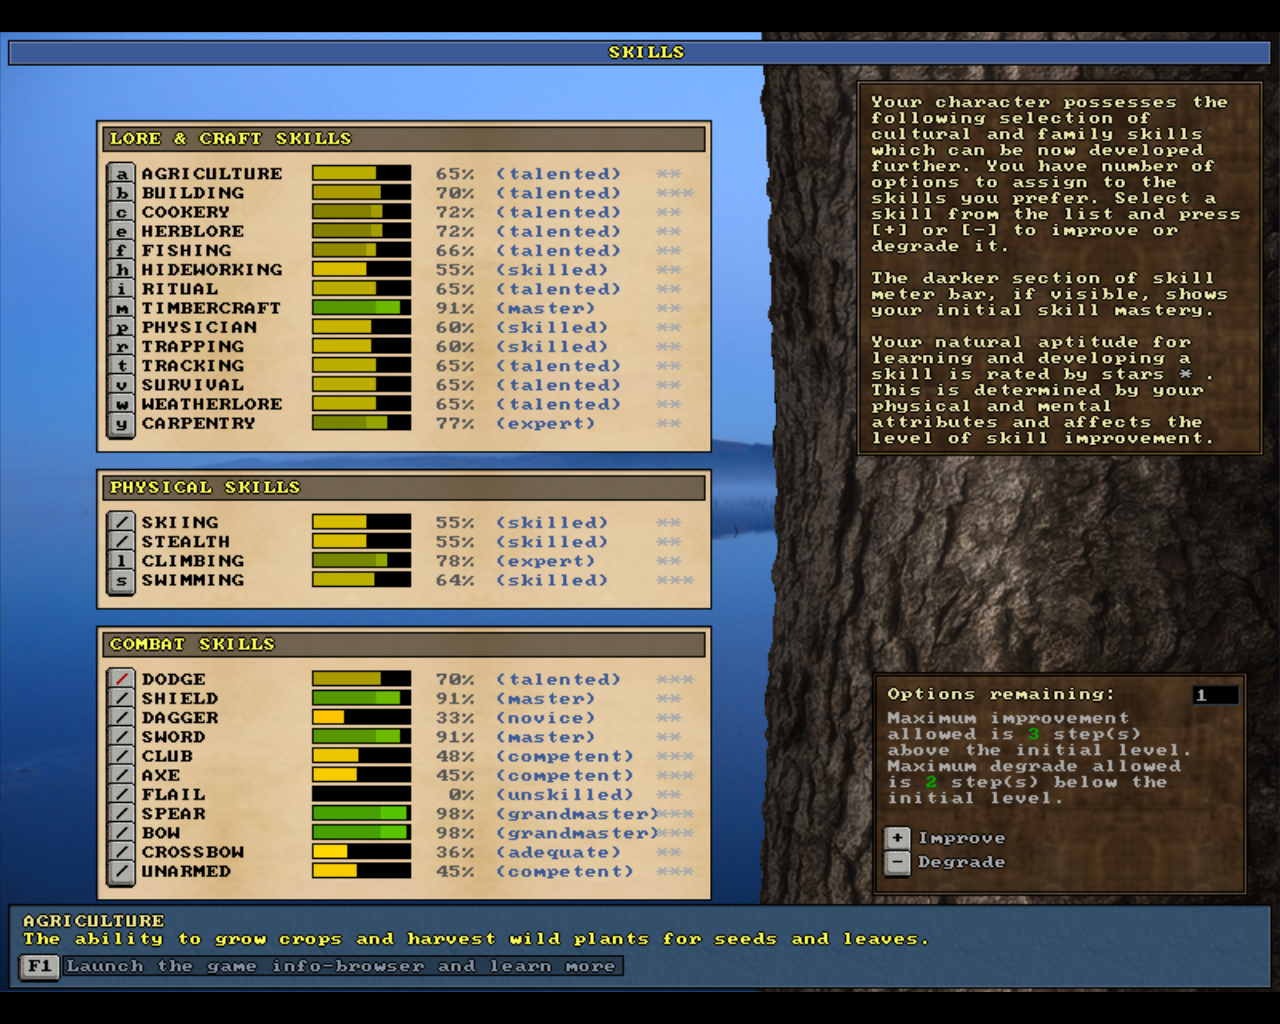This screenshot has height=1024, width=1280.
Task: Click the F1 key icon for info-browser
Action: (40, 967)
